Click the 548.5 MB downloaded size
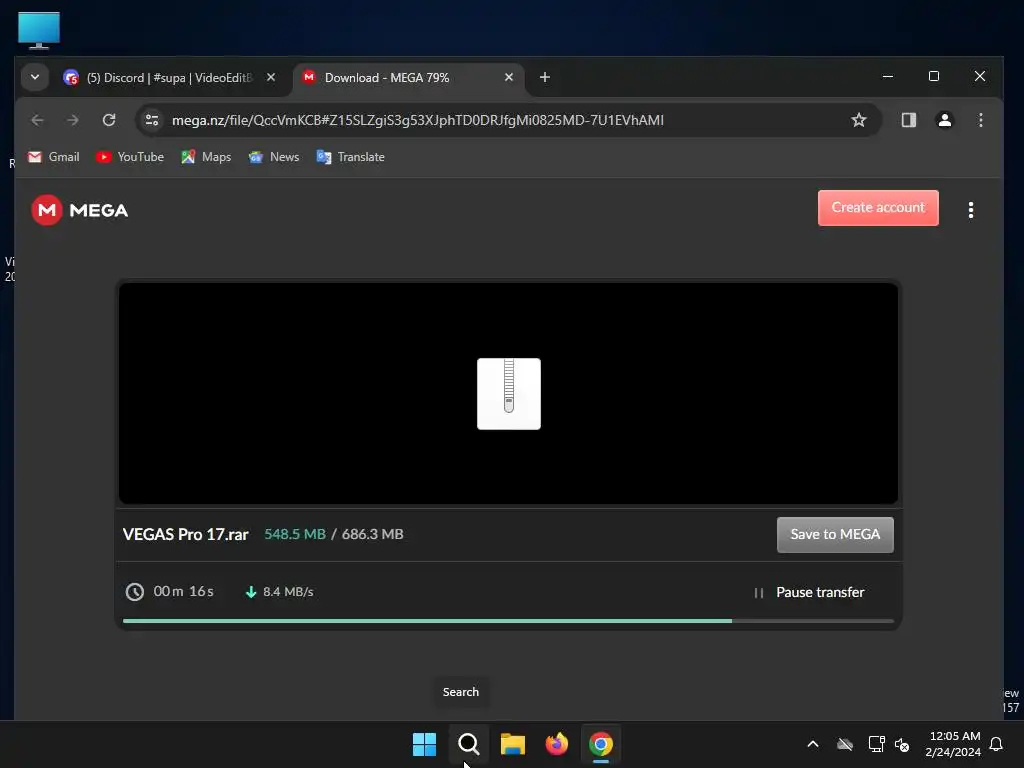Viewport: 1024px width, 768px height. pyautogui.click(x=295, y=534)
